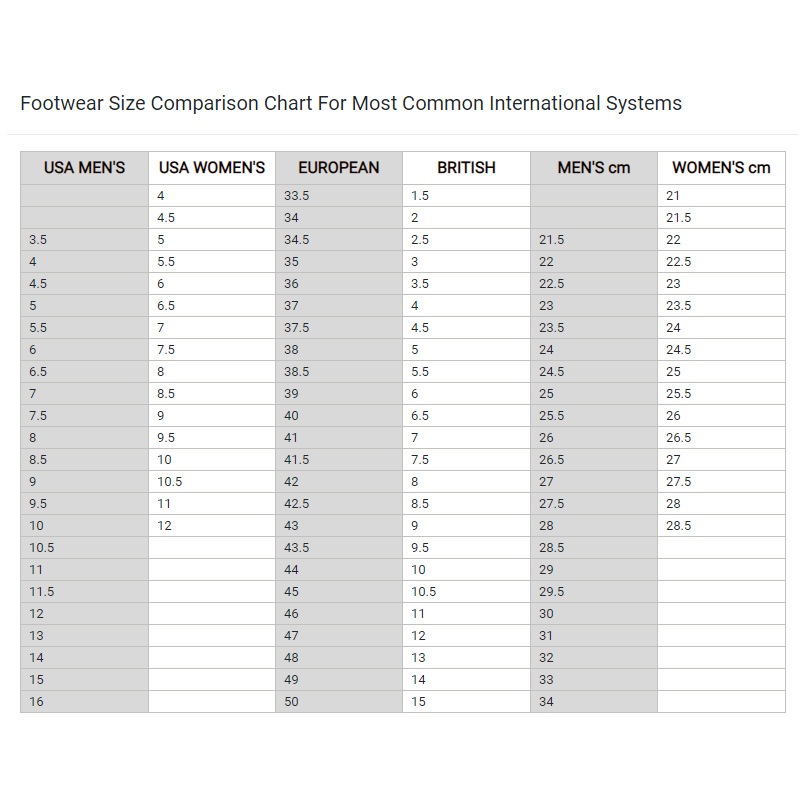
Task: Select Women's cm value 21 cell
Action: 721,195
